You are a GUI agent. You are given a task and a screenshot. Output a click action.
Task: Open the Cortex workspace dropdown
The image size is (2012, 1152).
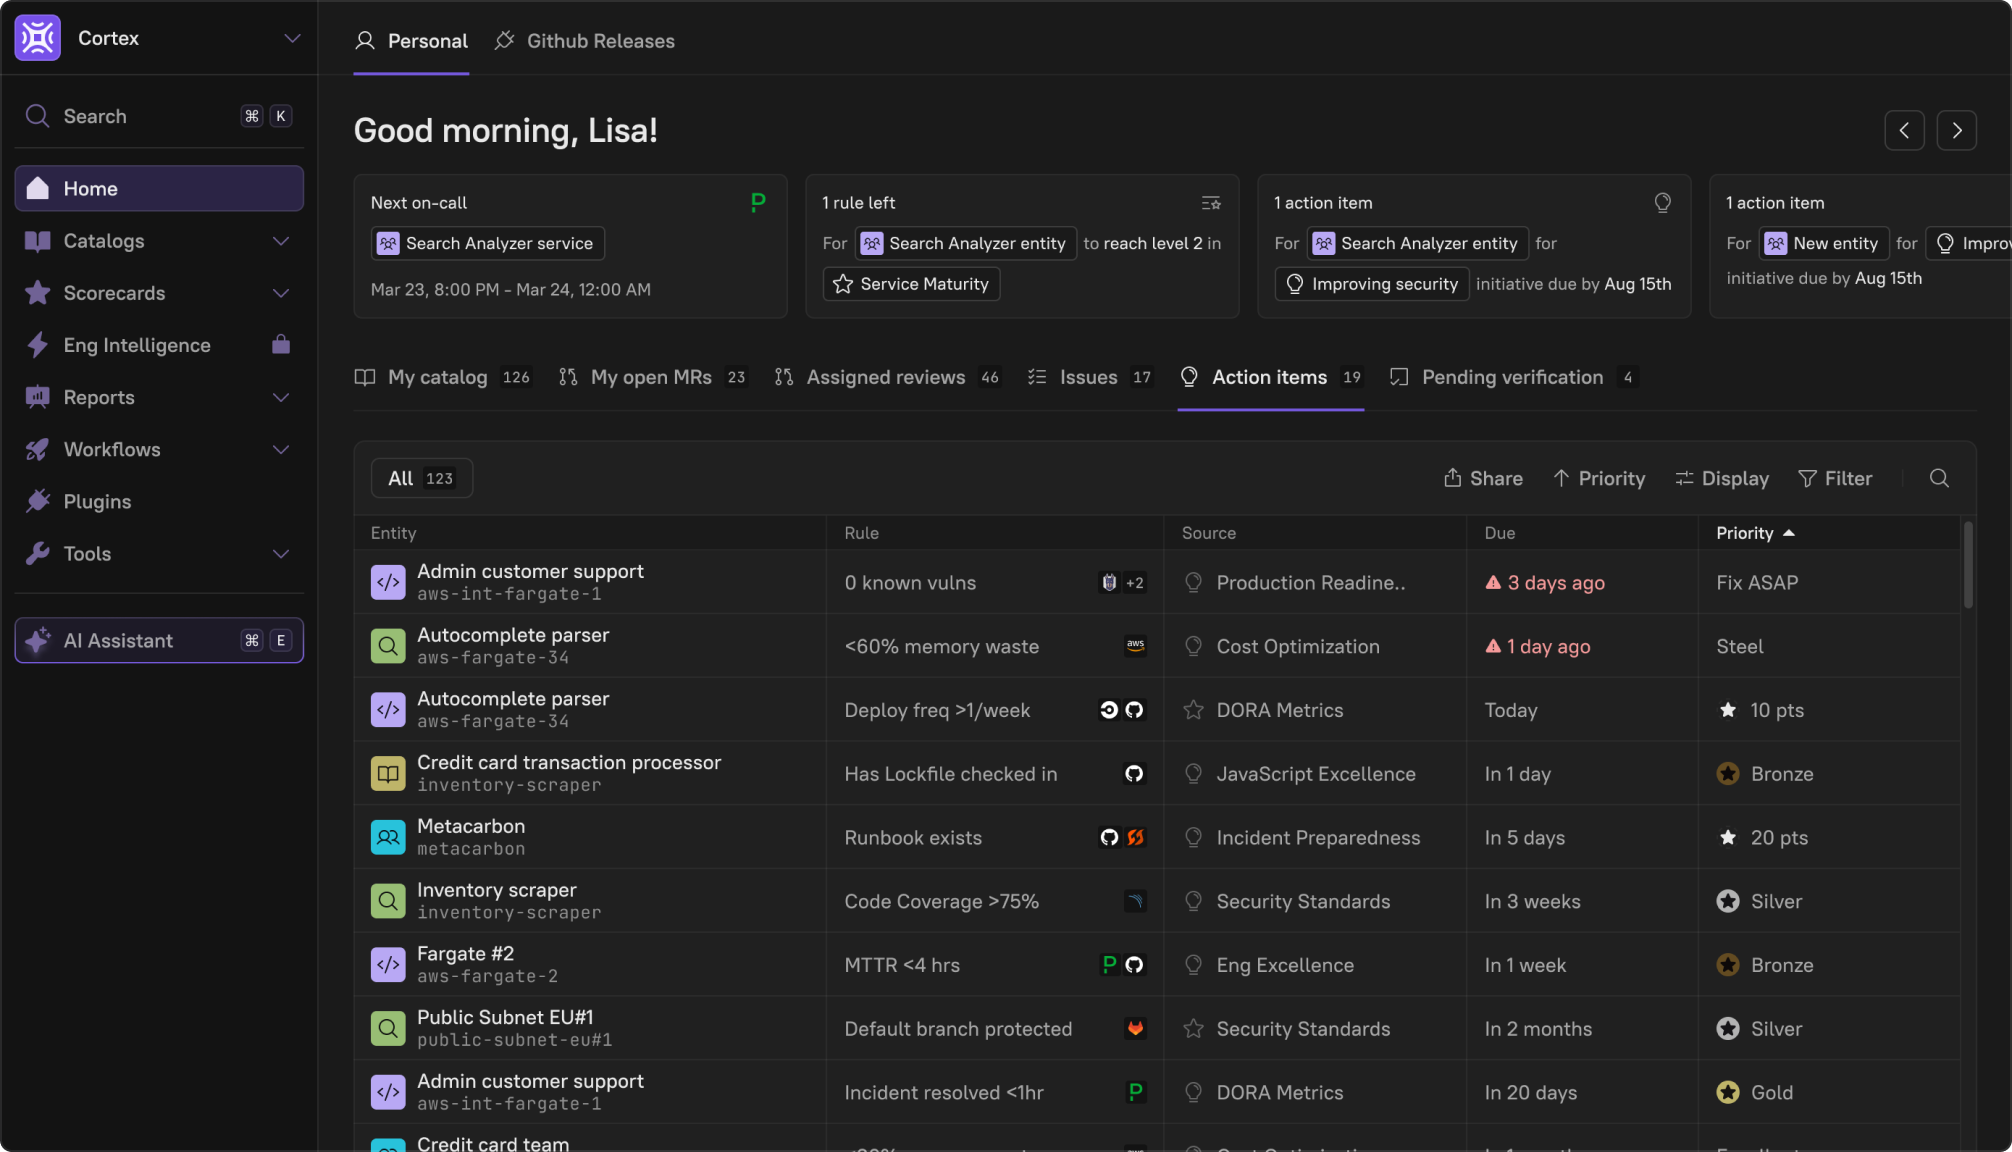tap(292, 38)
